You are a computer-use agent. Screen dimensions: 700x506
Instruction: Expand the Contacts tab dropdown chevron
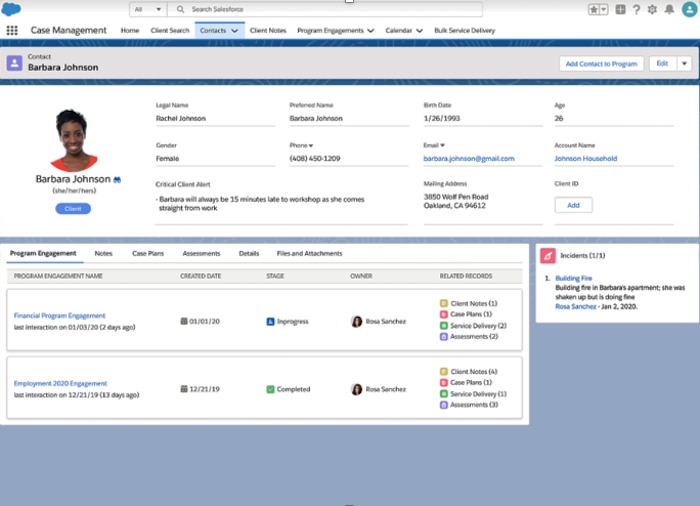pyautogui.click(x=235, y=31)
